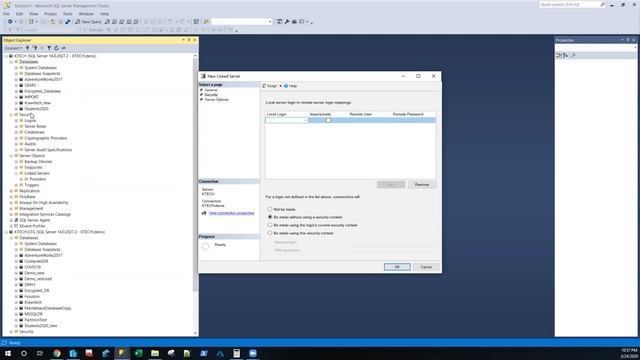Open the View connection properties link

231,213
